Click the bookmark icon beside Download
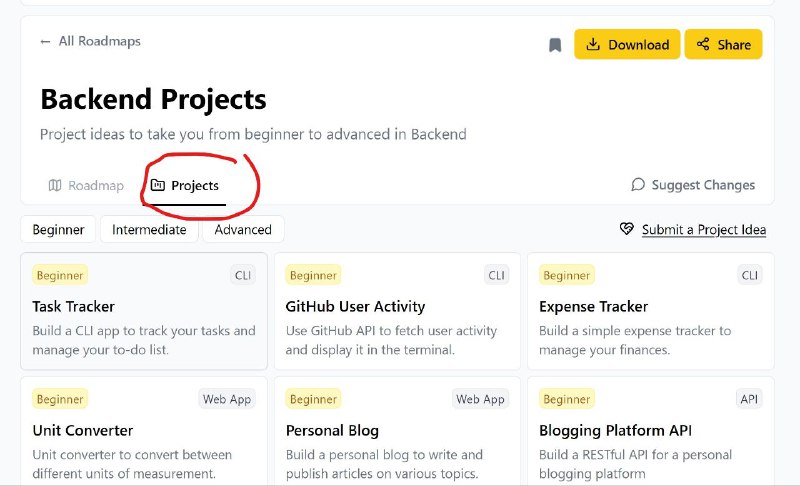800x486 pixels. [555, 45]
